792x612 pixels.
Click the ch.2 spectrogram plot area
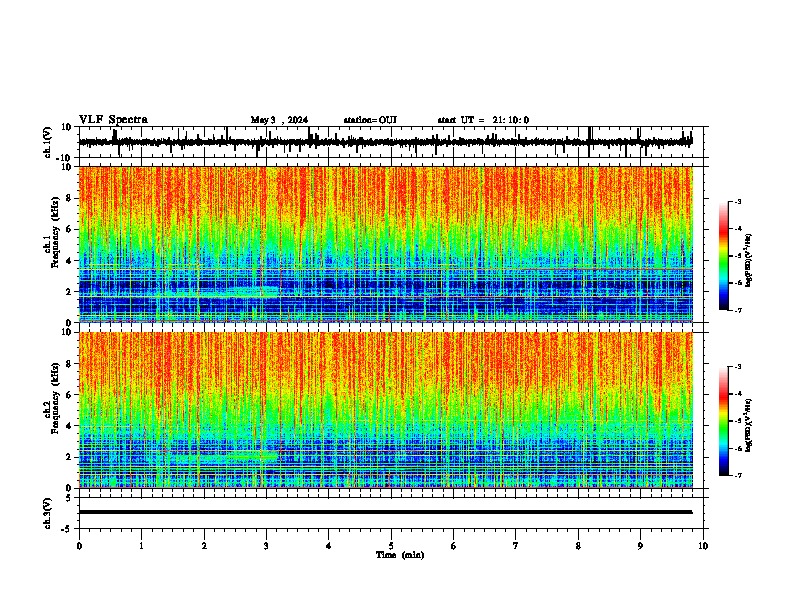385,410
